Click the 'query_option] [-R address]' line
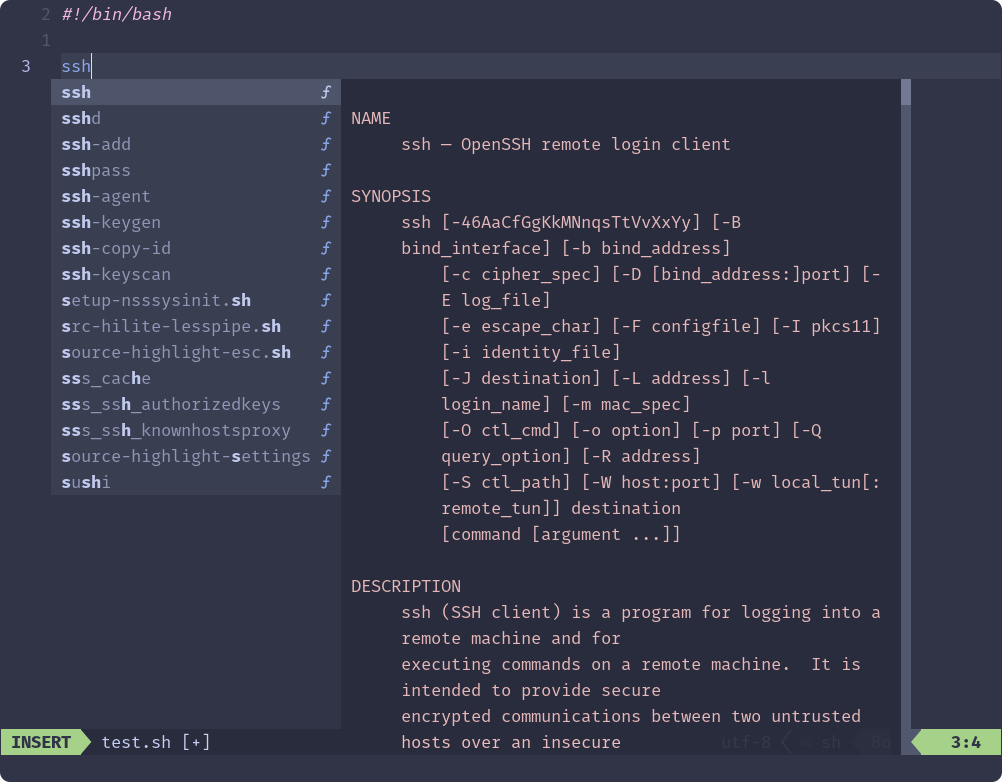The image size is (1002, 782). [571, 457]
